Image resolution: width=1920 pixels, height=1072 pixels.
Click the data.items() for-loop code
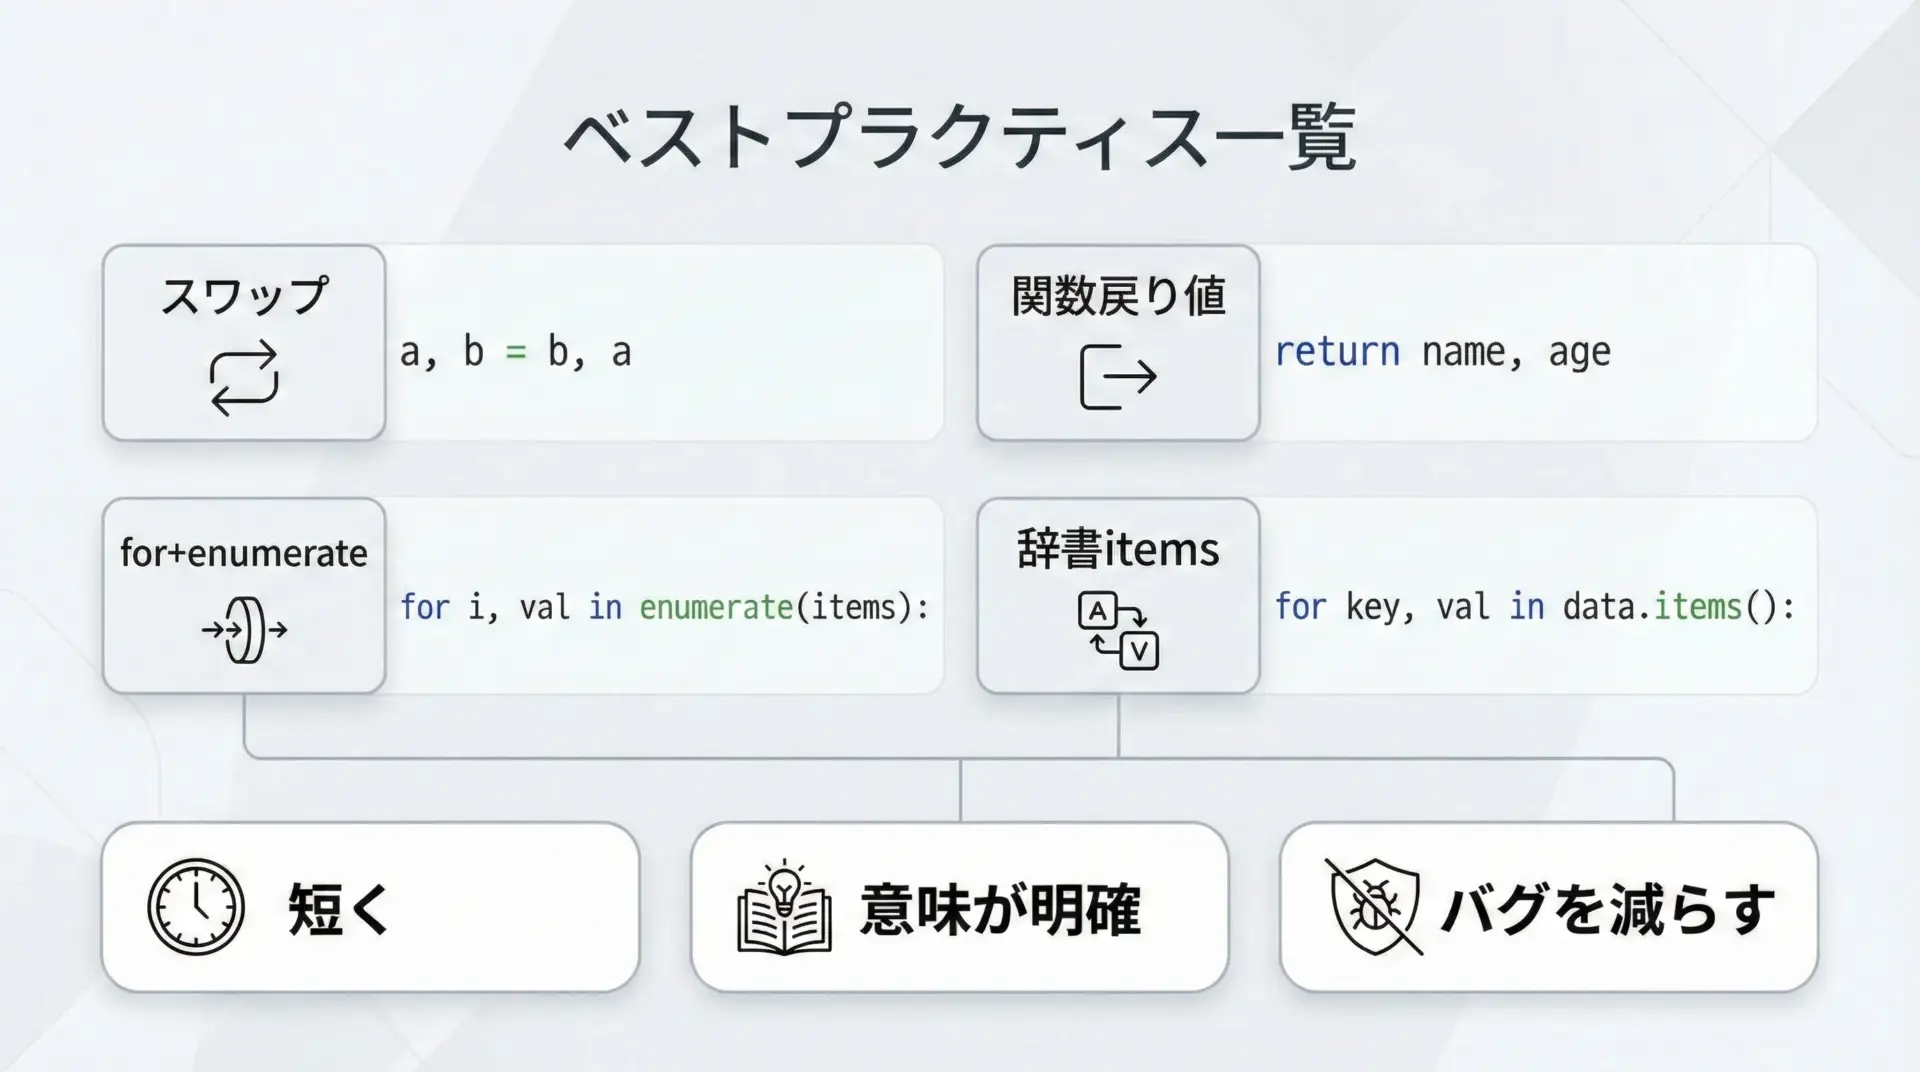click(x=1534, y=607)
